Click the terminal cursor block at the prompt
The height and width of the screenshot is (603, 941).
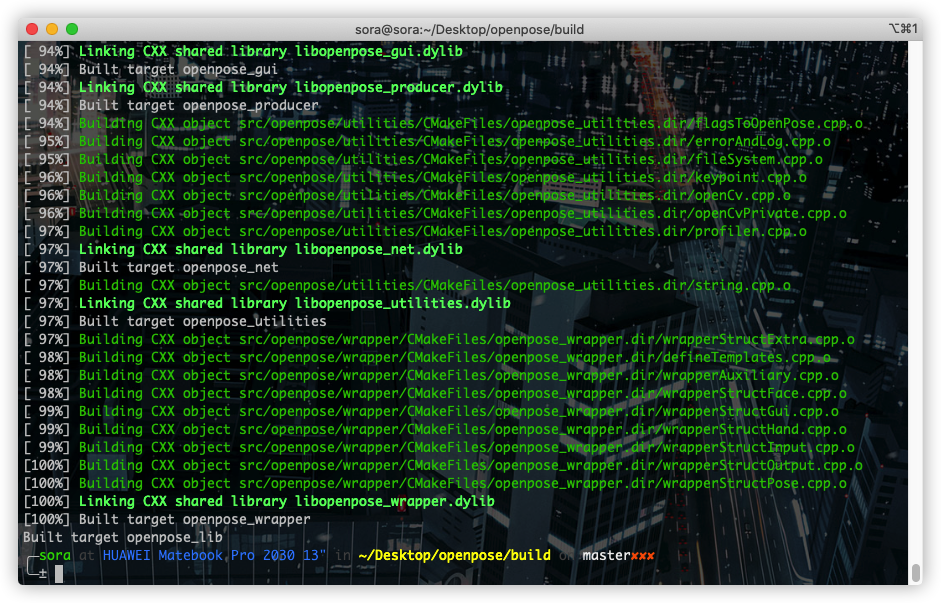[59, 573]
